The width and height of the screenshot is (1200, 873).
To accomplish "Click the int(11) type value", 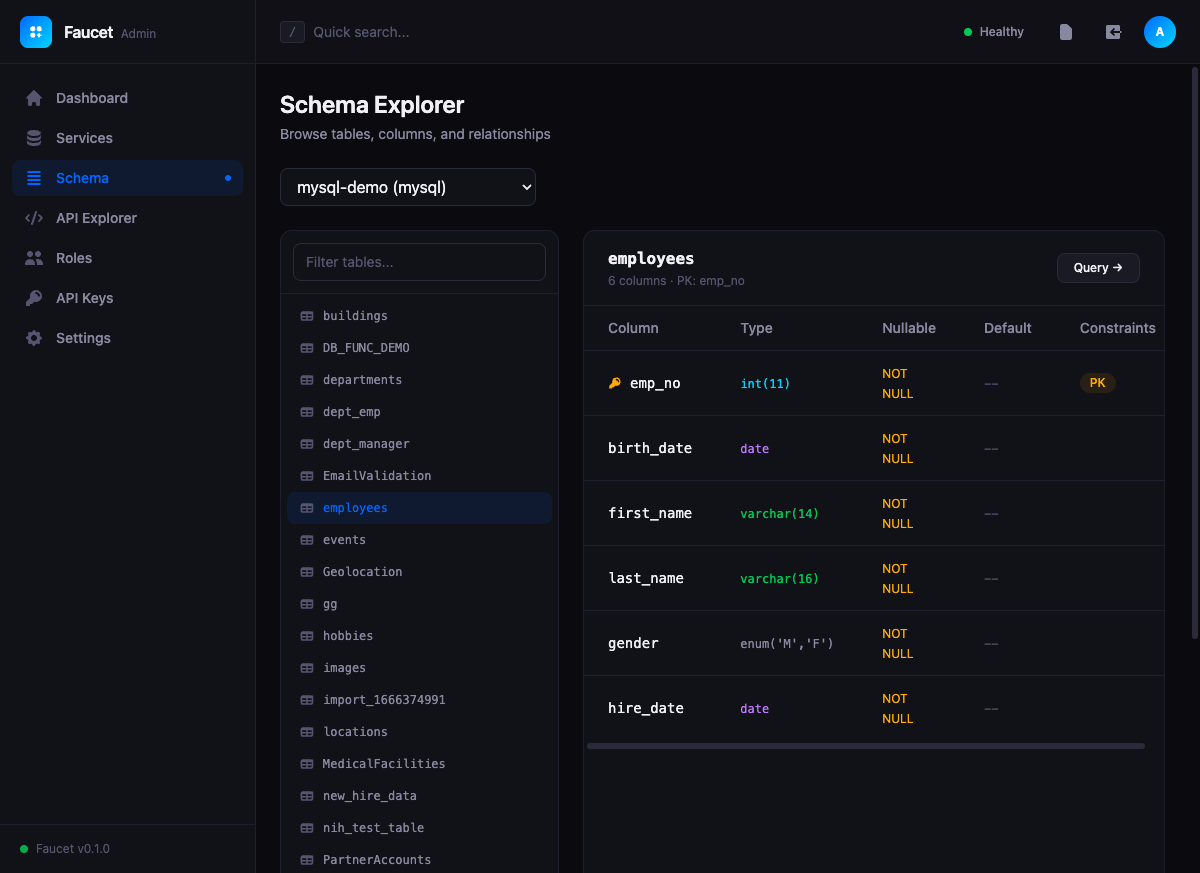I will tap(765, 383).
